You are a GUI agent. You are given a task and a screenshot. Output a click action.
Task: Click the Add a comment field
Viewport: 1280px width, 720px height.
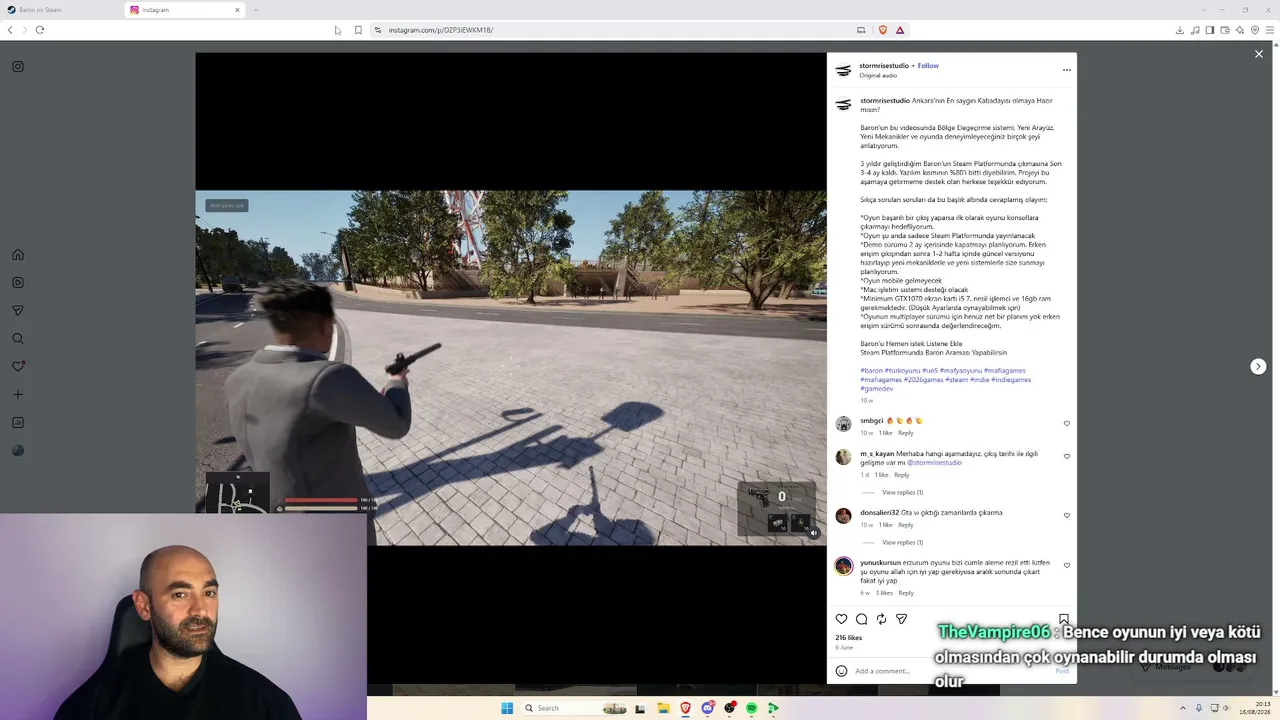pos(950,671)
